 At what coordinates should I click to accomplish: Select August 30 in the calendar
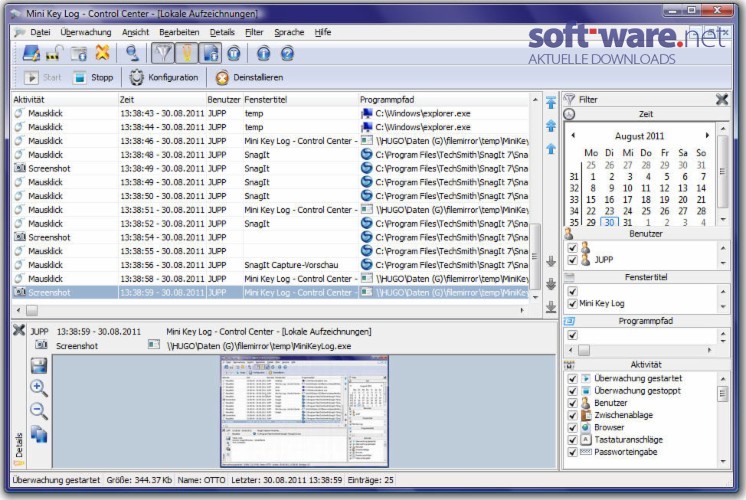(609, 222)
